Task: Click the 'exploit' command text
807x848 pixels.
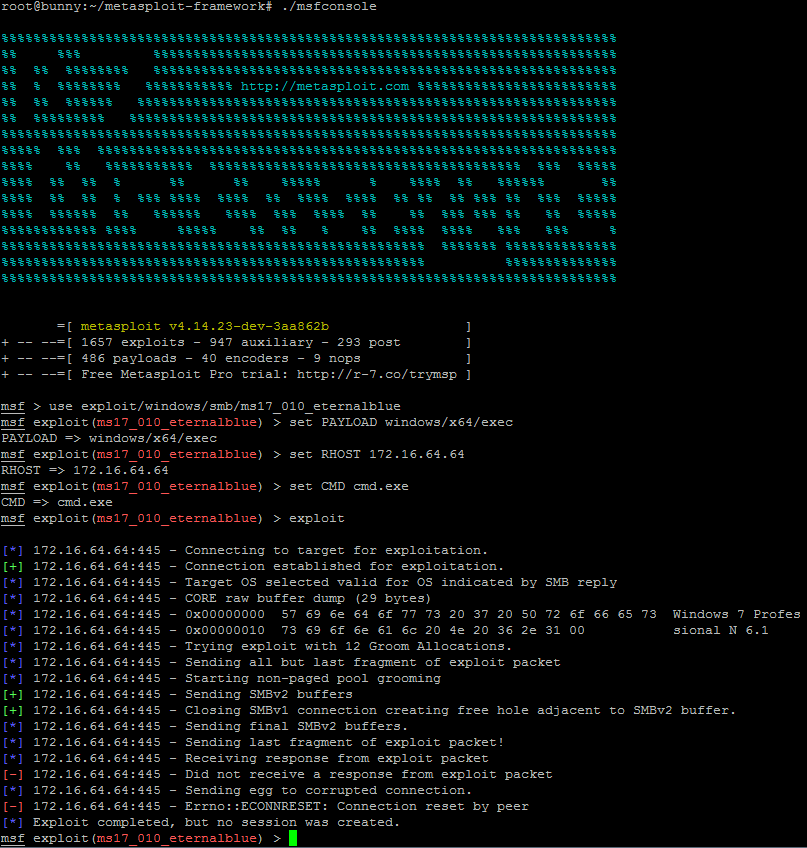Action: [x=316, y=518]
